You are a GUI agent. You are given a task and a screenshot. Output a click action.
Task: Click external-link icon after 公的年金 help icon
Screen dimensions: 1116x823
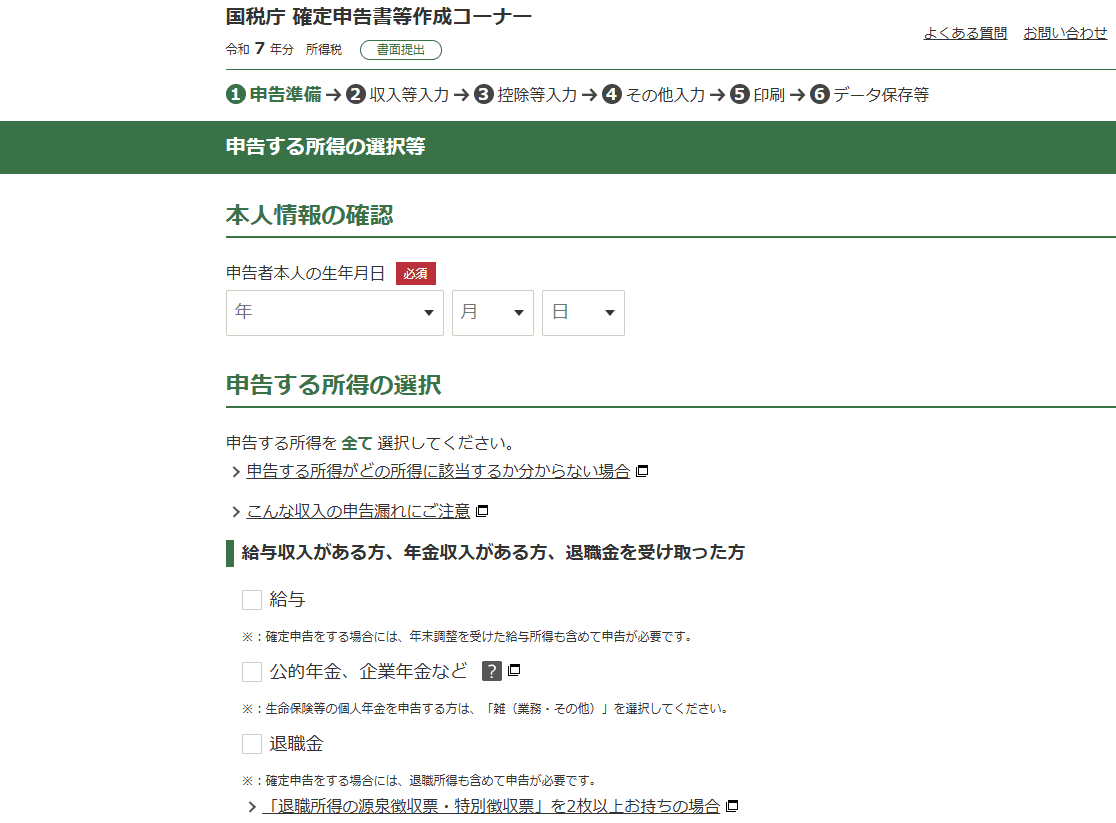[x=514, y=671]
